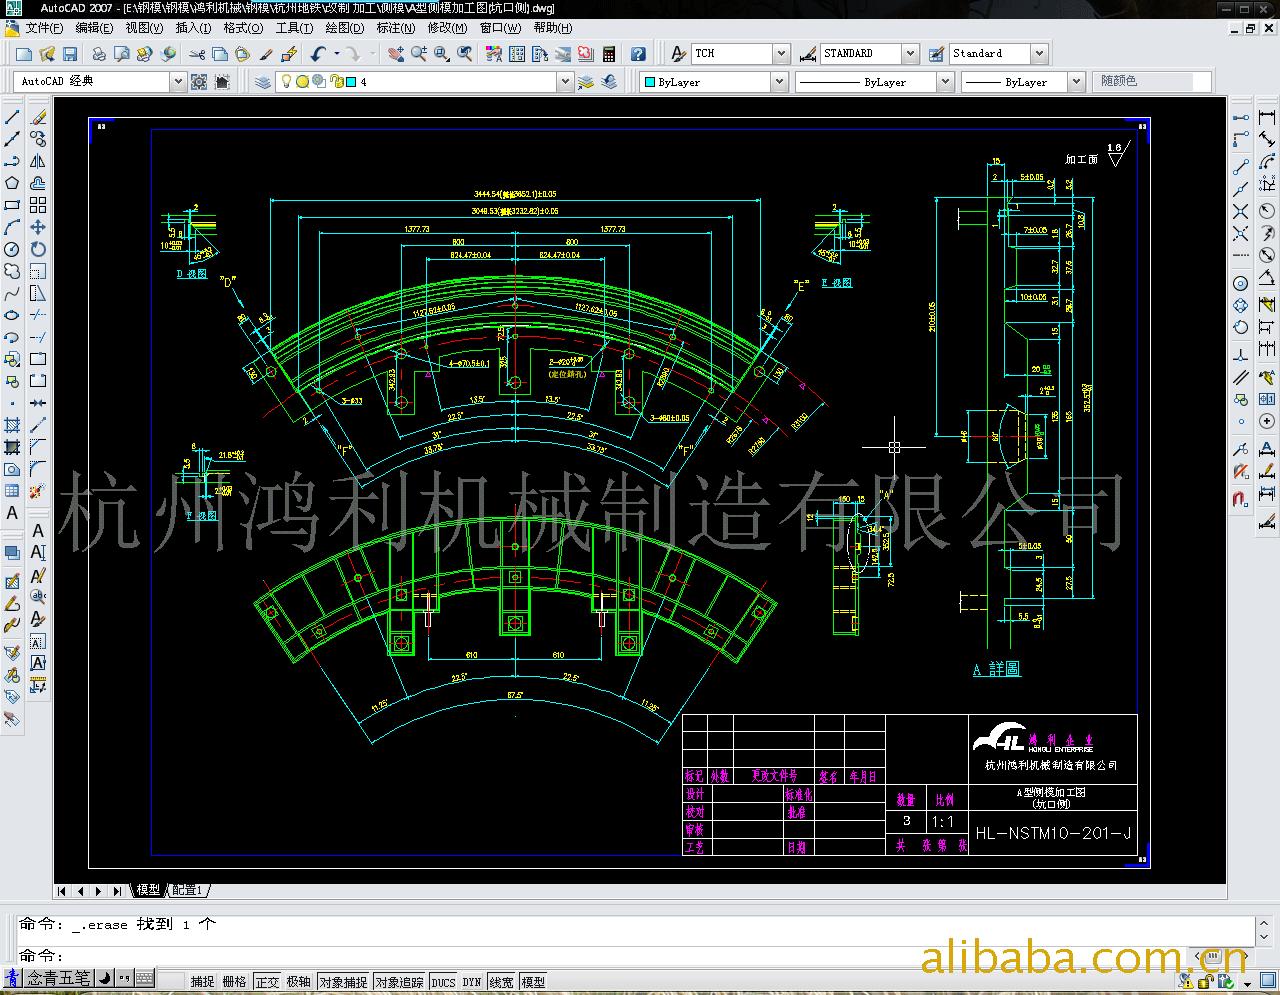The height and width of the screenshot is (995, 1280).
Task: Toggle 栅格 grid display in status bar
Action: (x=234, y=982)
